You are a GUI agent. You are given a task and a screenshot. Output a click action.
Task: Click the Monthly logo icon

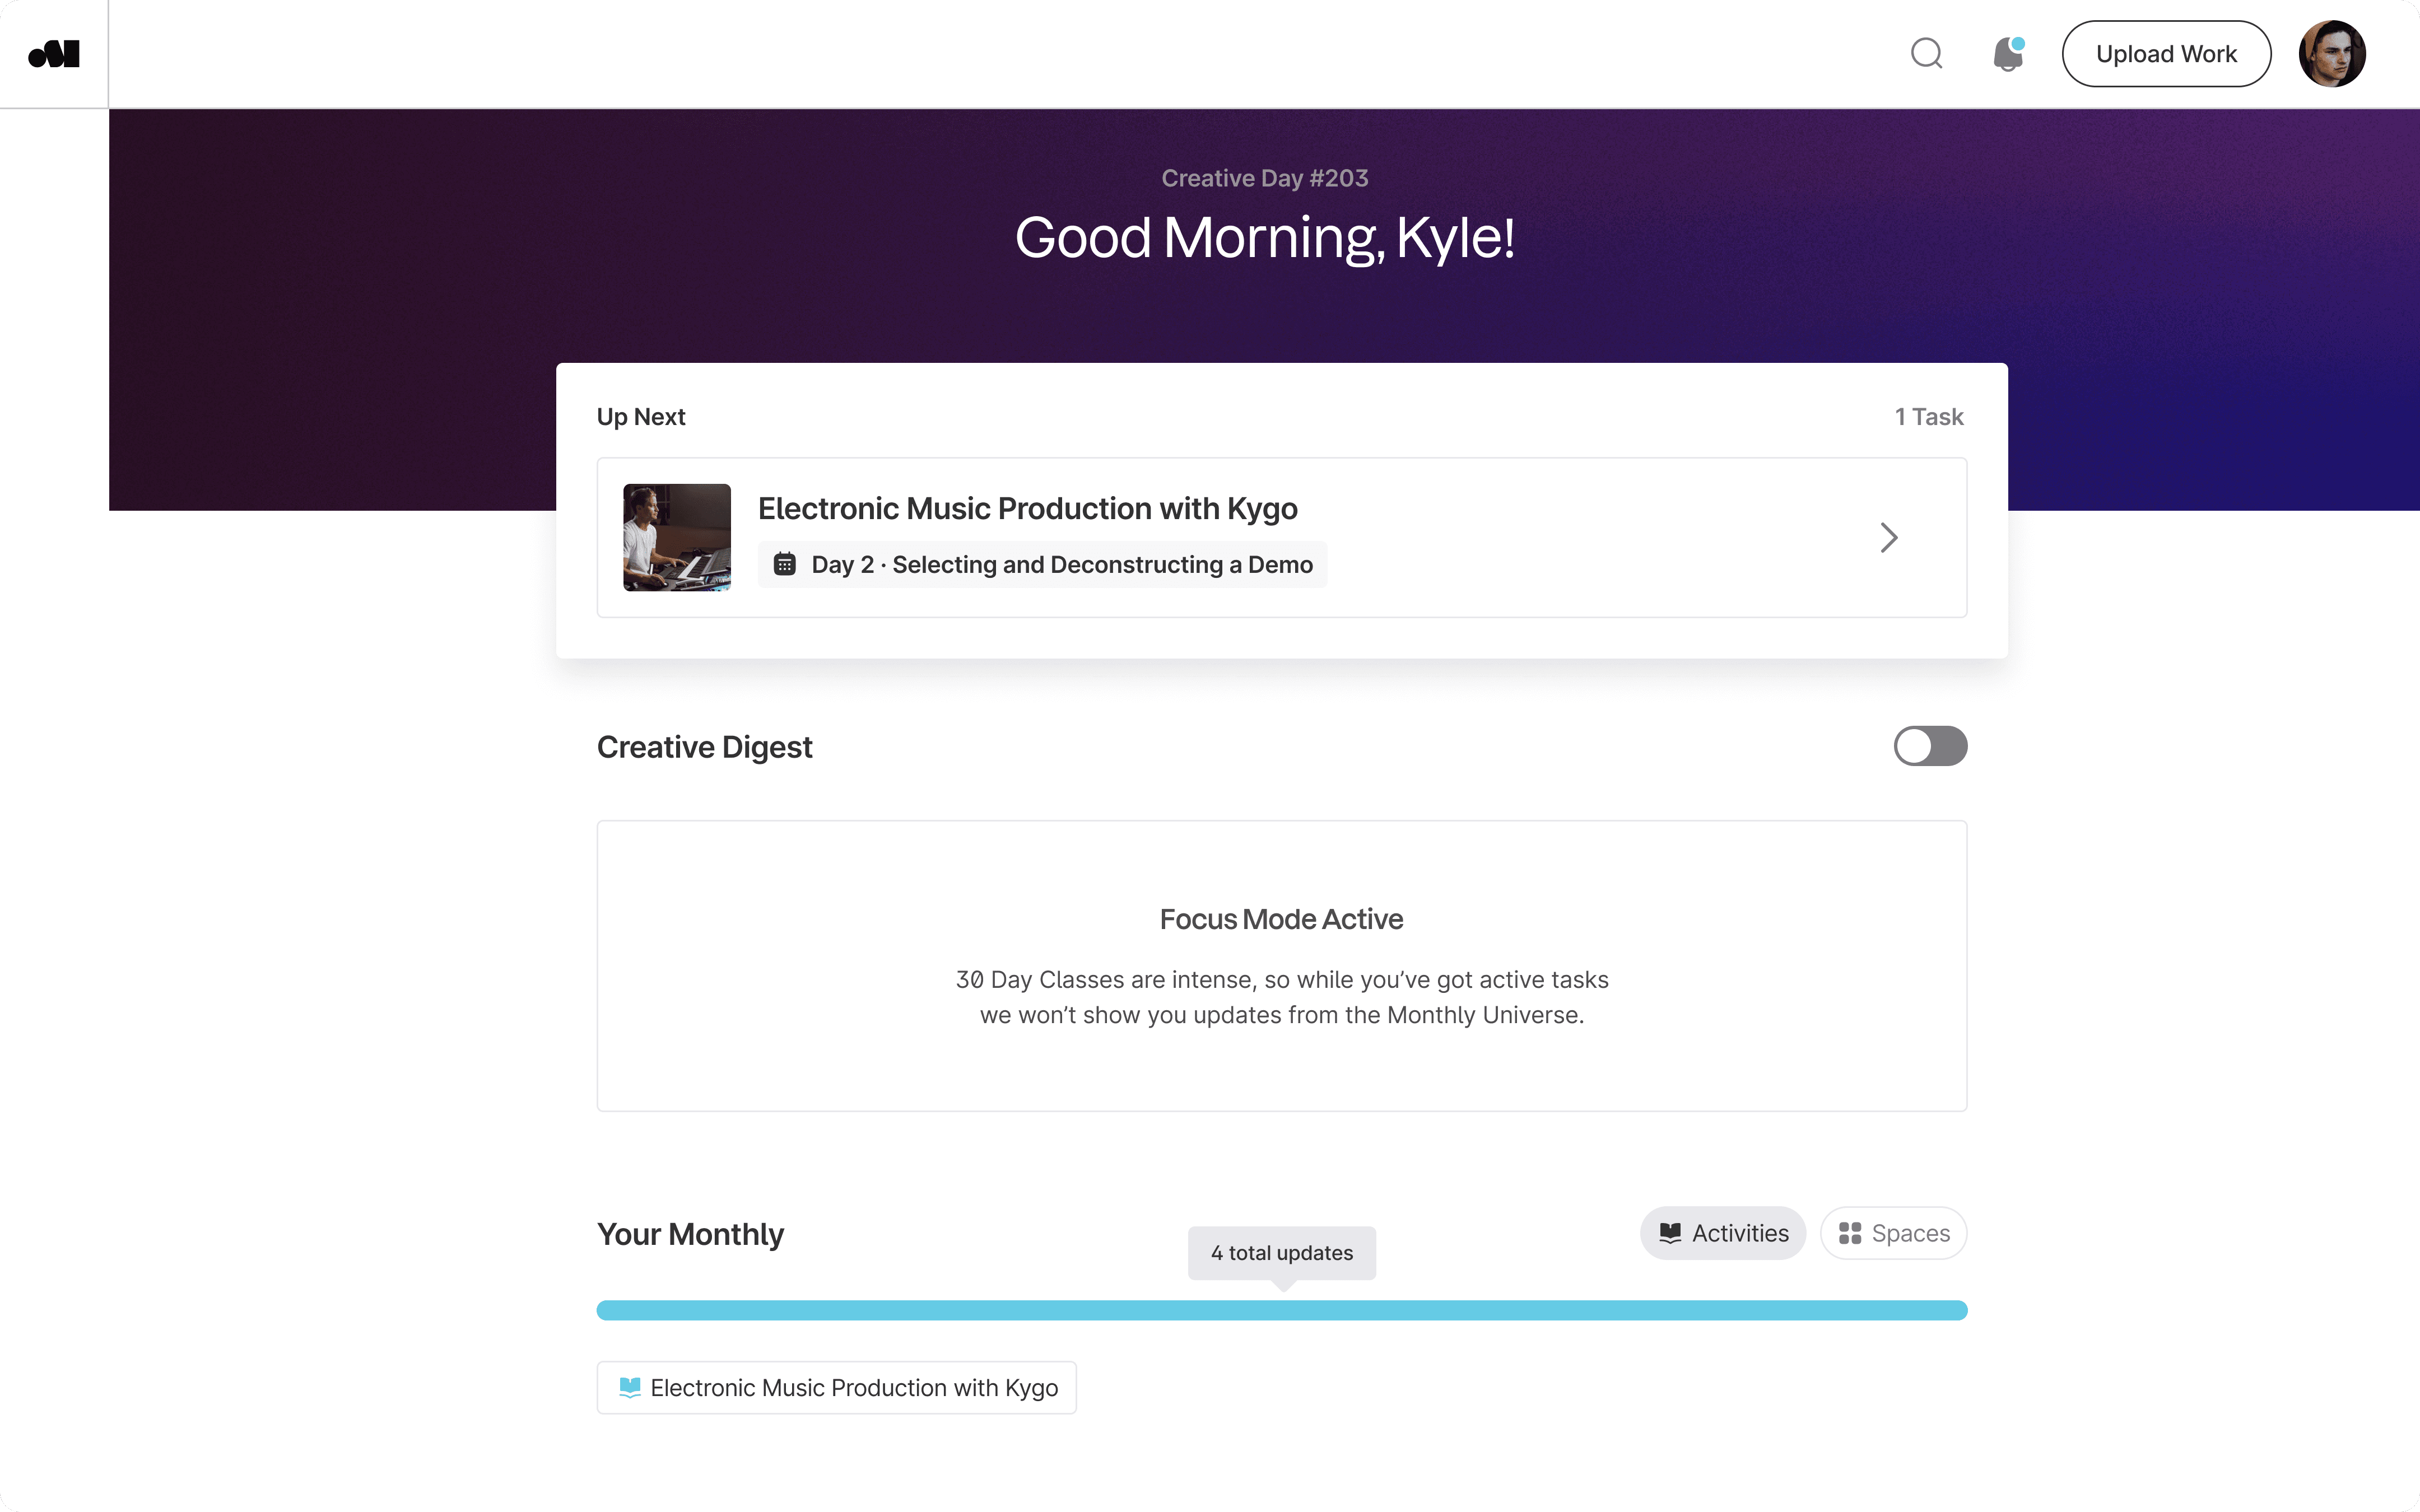click(54, 54)
